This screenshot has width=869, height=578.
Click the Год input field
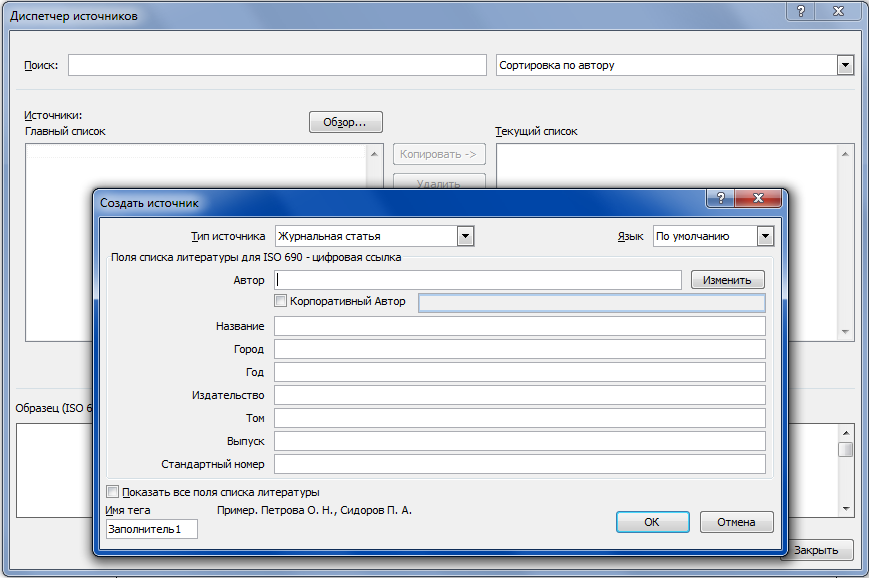point(520,372)
